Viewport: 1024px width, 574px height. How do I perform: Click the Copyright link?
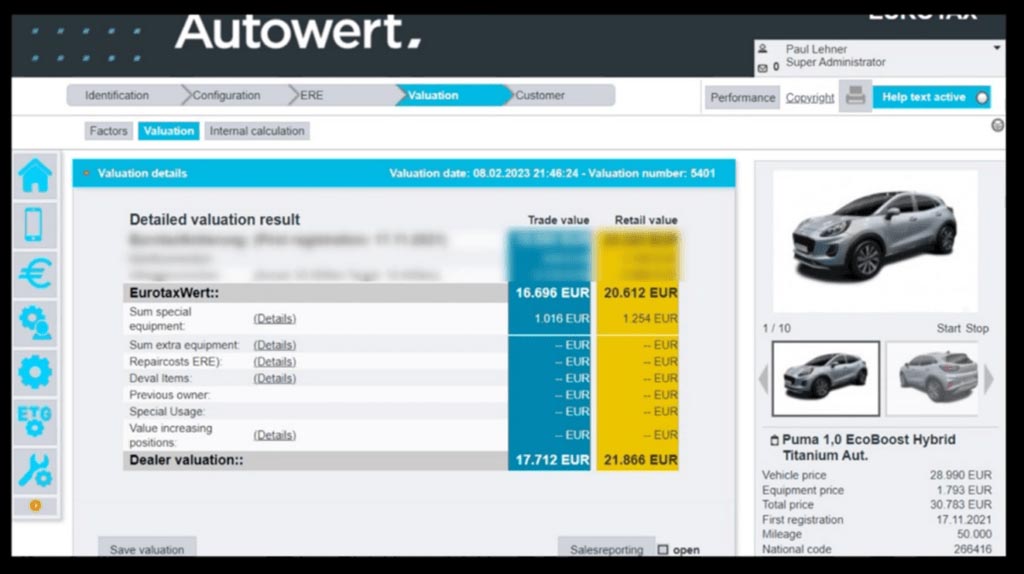(x=809, y=98)
